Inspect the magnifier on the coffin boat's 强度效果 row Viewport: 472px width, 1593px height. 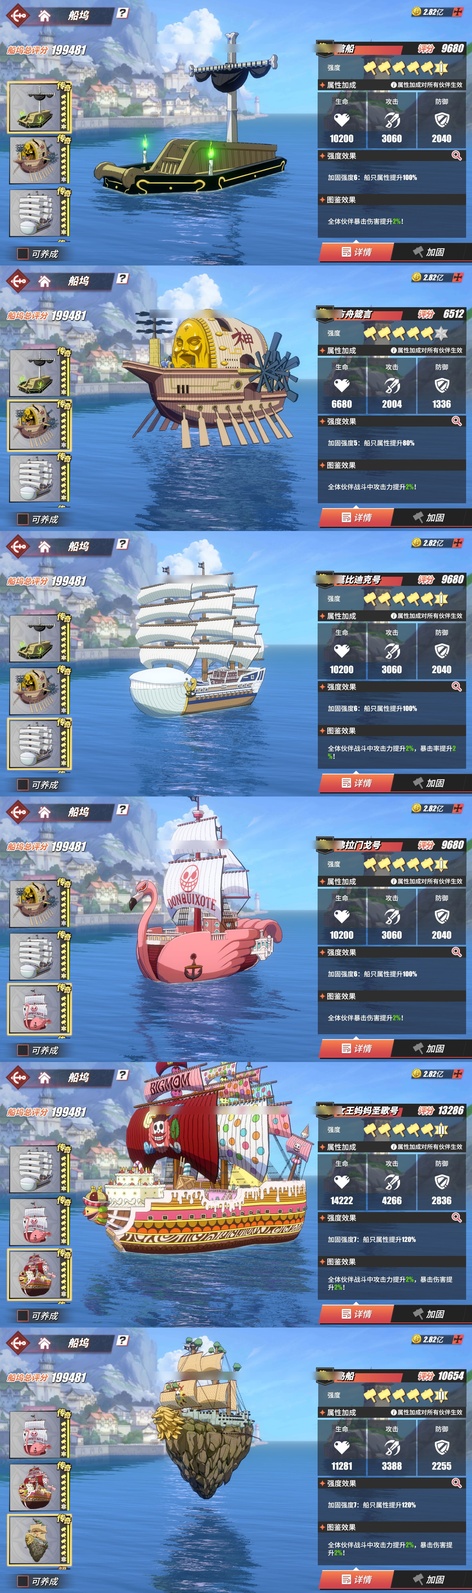point(457,156)
